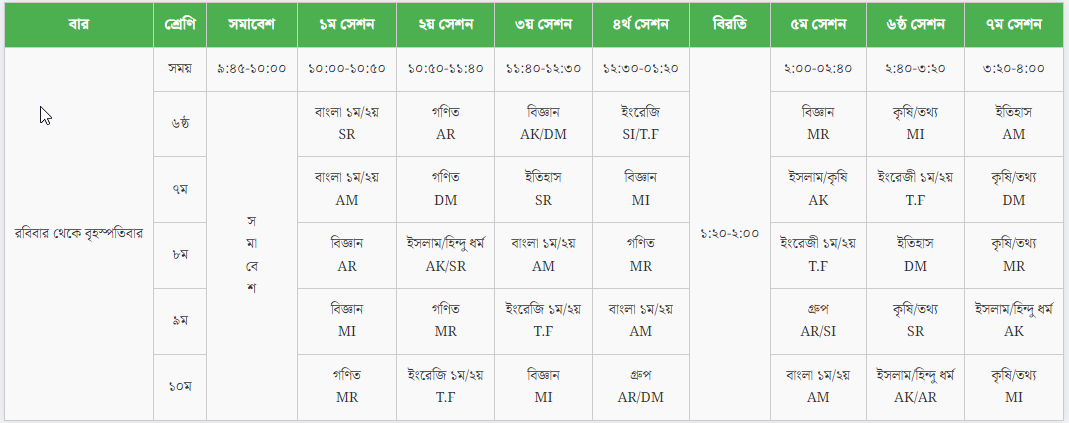Click the '১০:০০-১০:৫০' time slot cell
1069x423 pixels.
[347, 69]
